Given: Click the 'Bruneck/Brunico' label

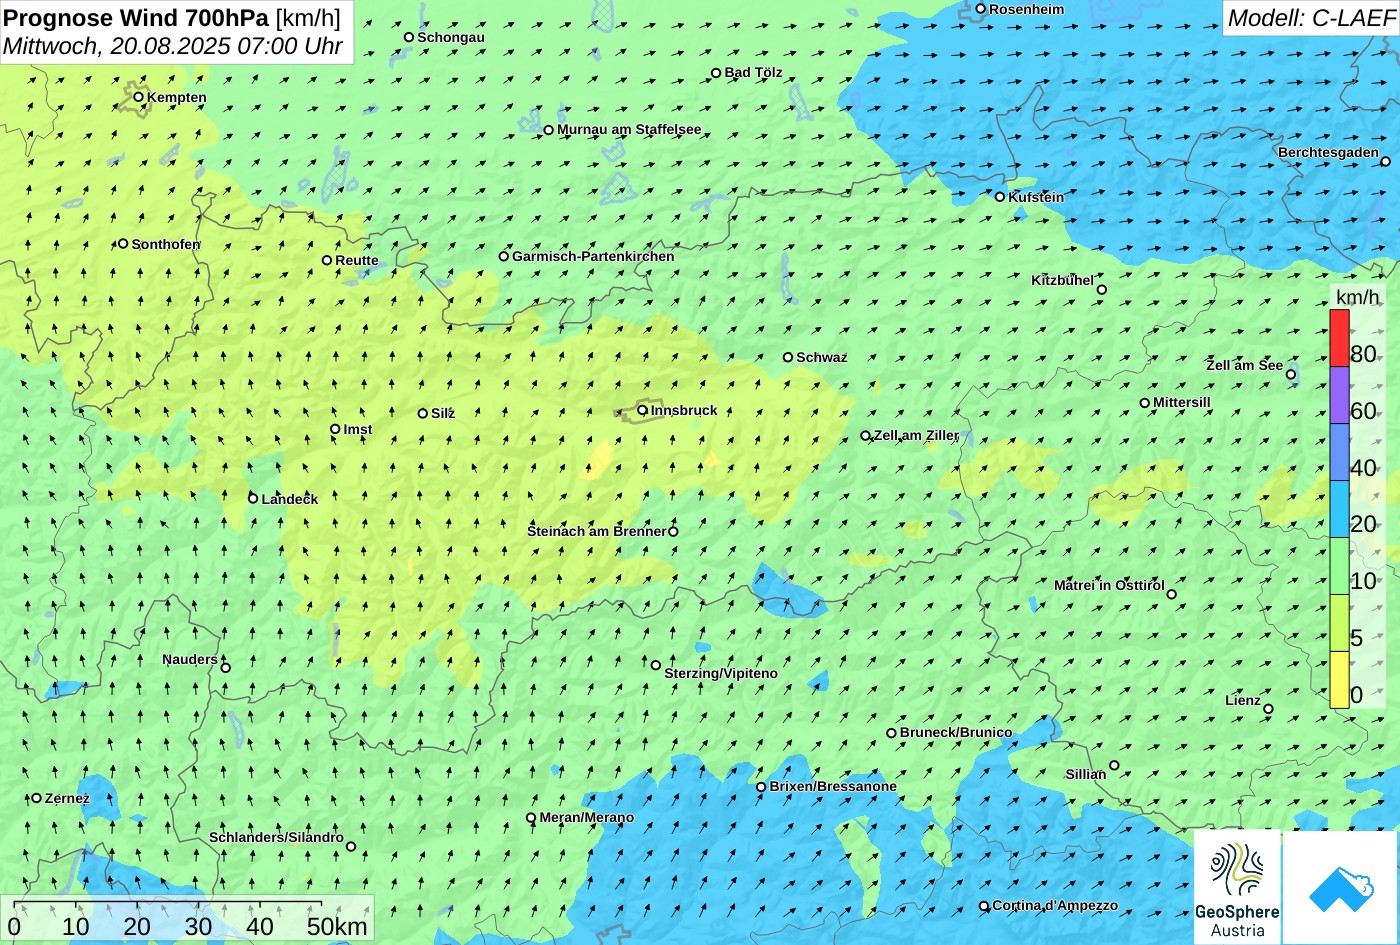Looking at the screenshot, I should 956,732.
